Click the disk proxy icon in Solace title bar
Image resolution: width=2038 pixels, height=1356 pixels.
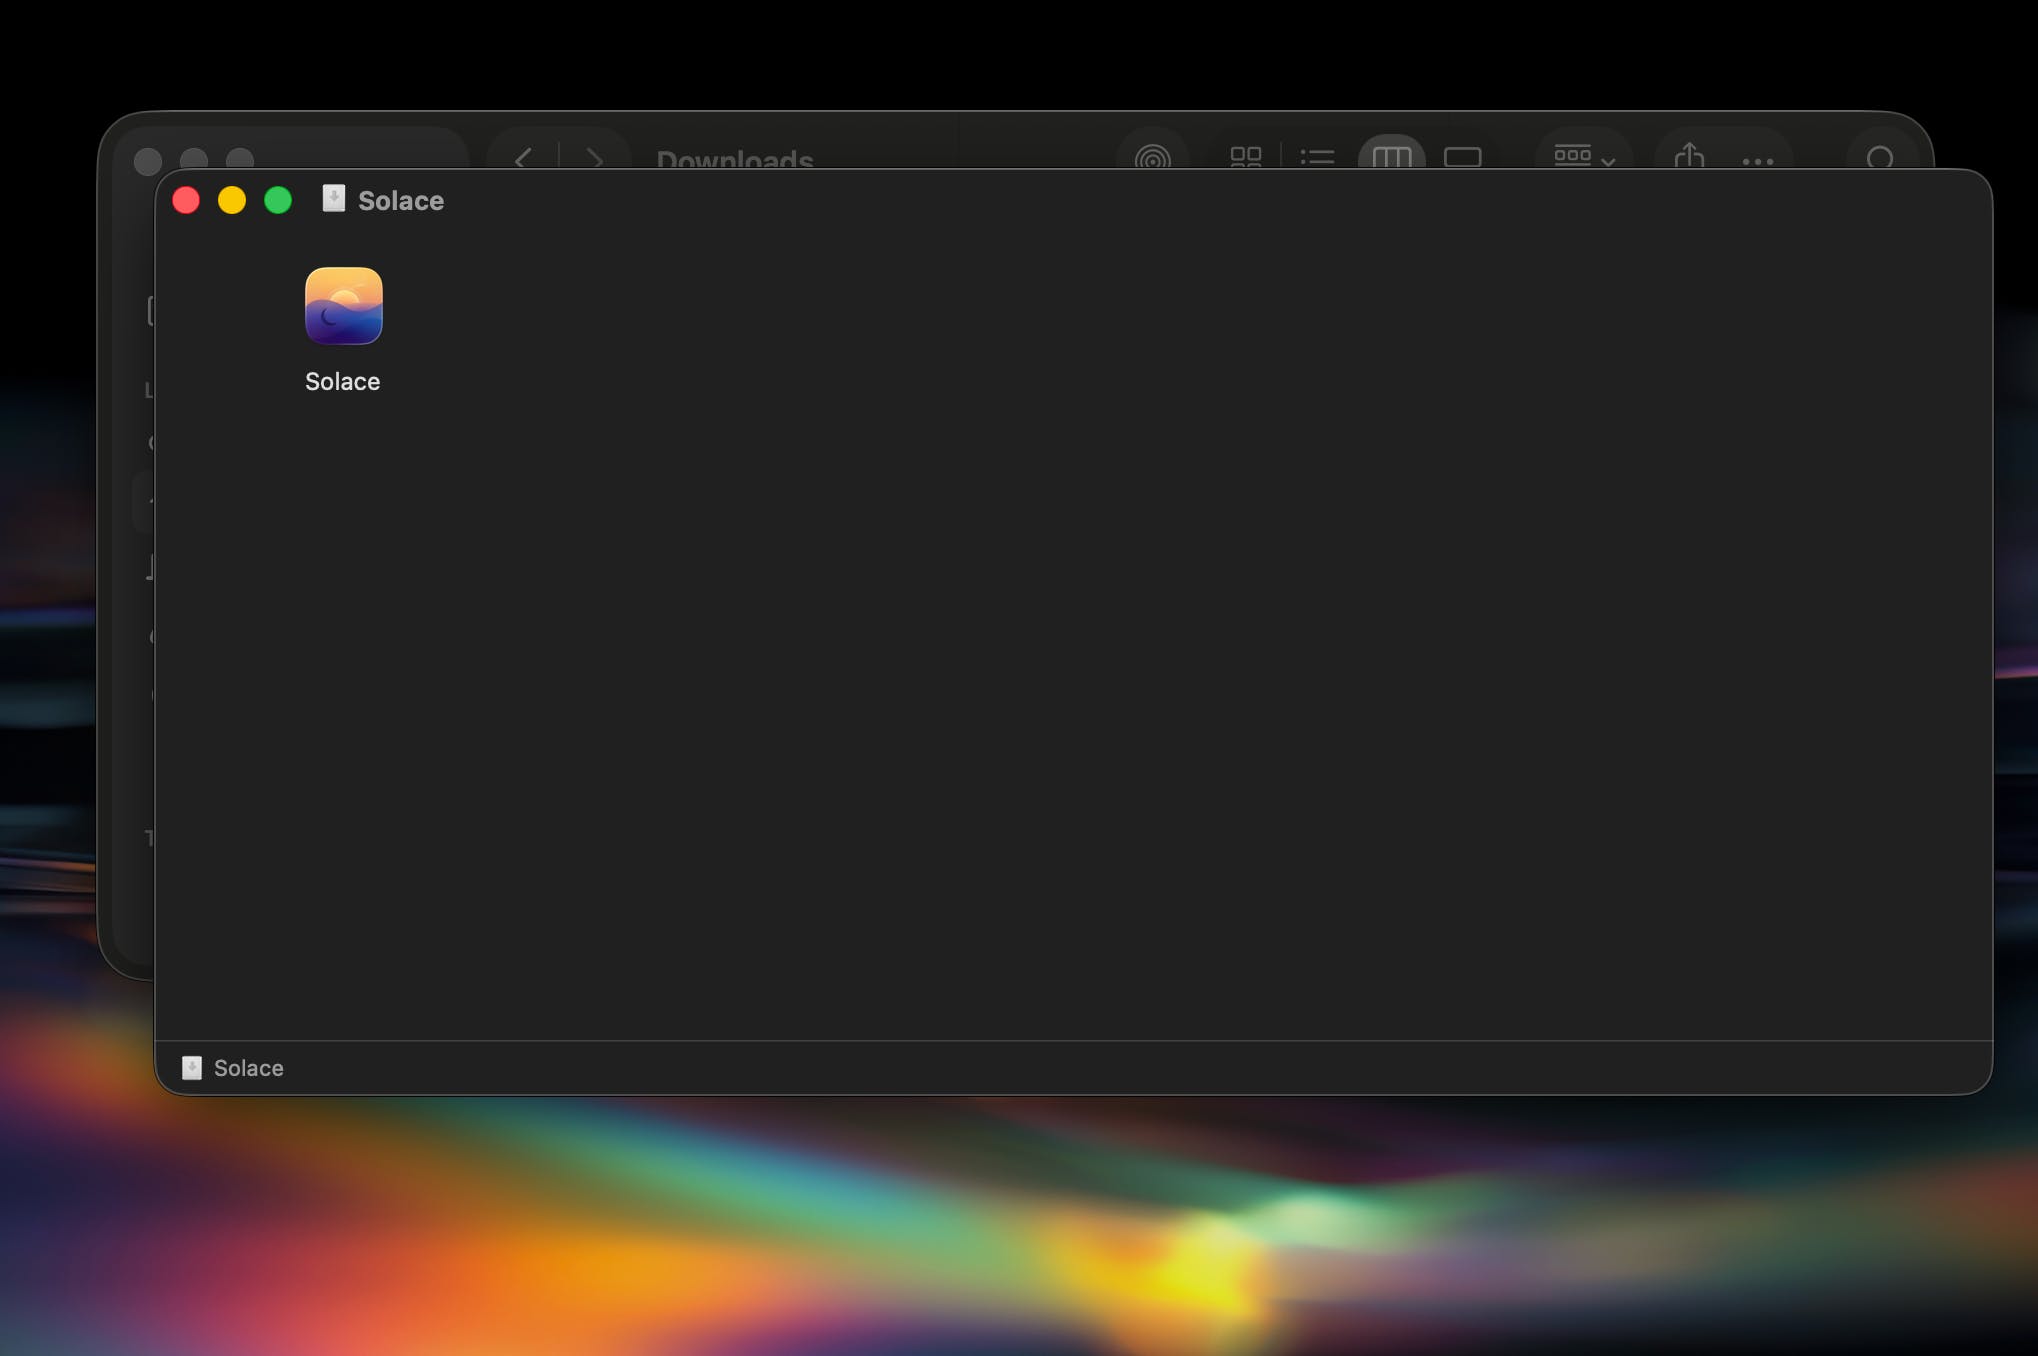(x=334, y=199)
